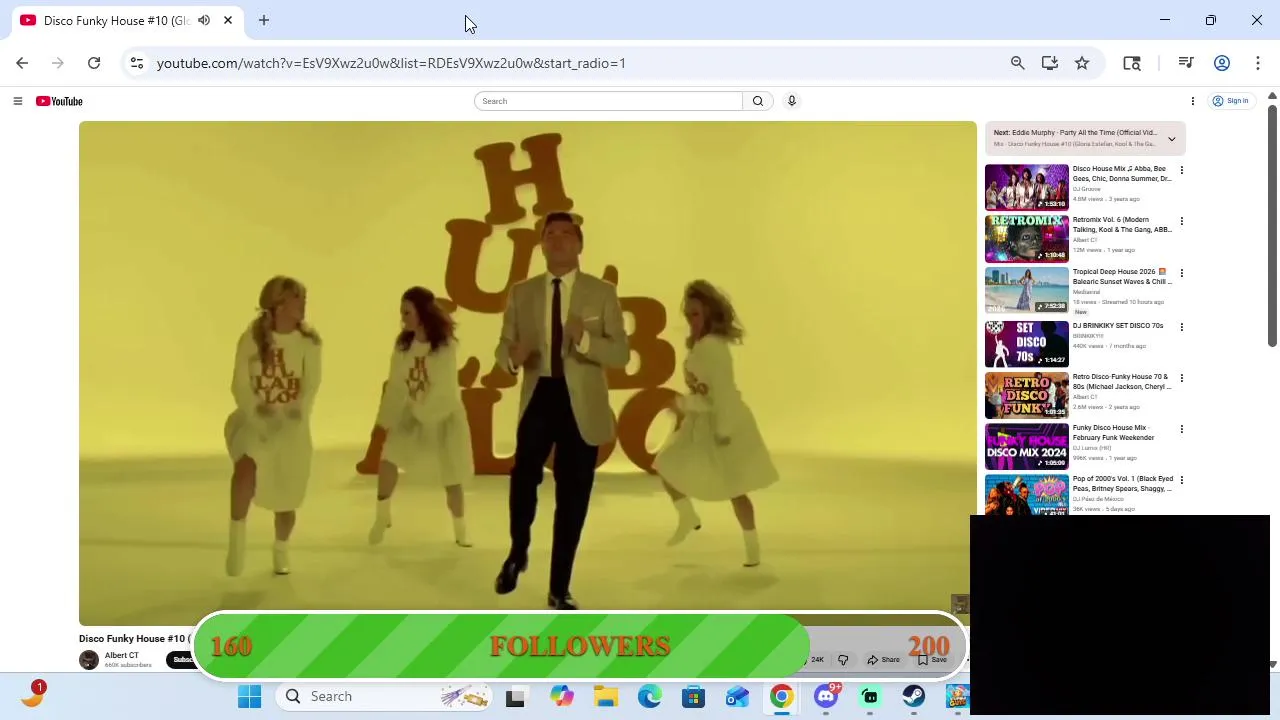Image resolution: width=1280 pixels, height=720 pixels.
Task: Sign in to YouTube
Action: click(x=1231, y=101)
